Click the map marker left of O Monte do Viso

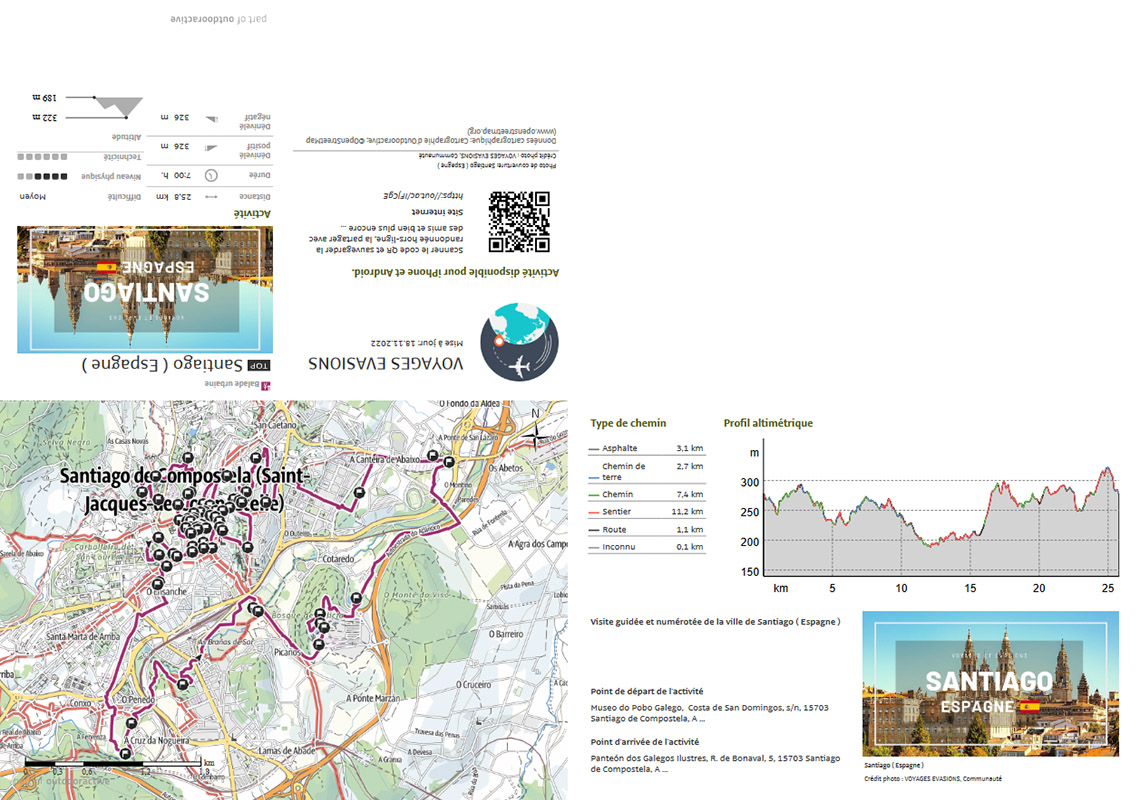point(356,598)
